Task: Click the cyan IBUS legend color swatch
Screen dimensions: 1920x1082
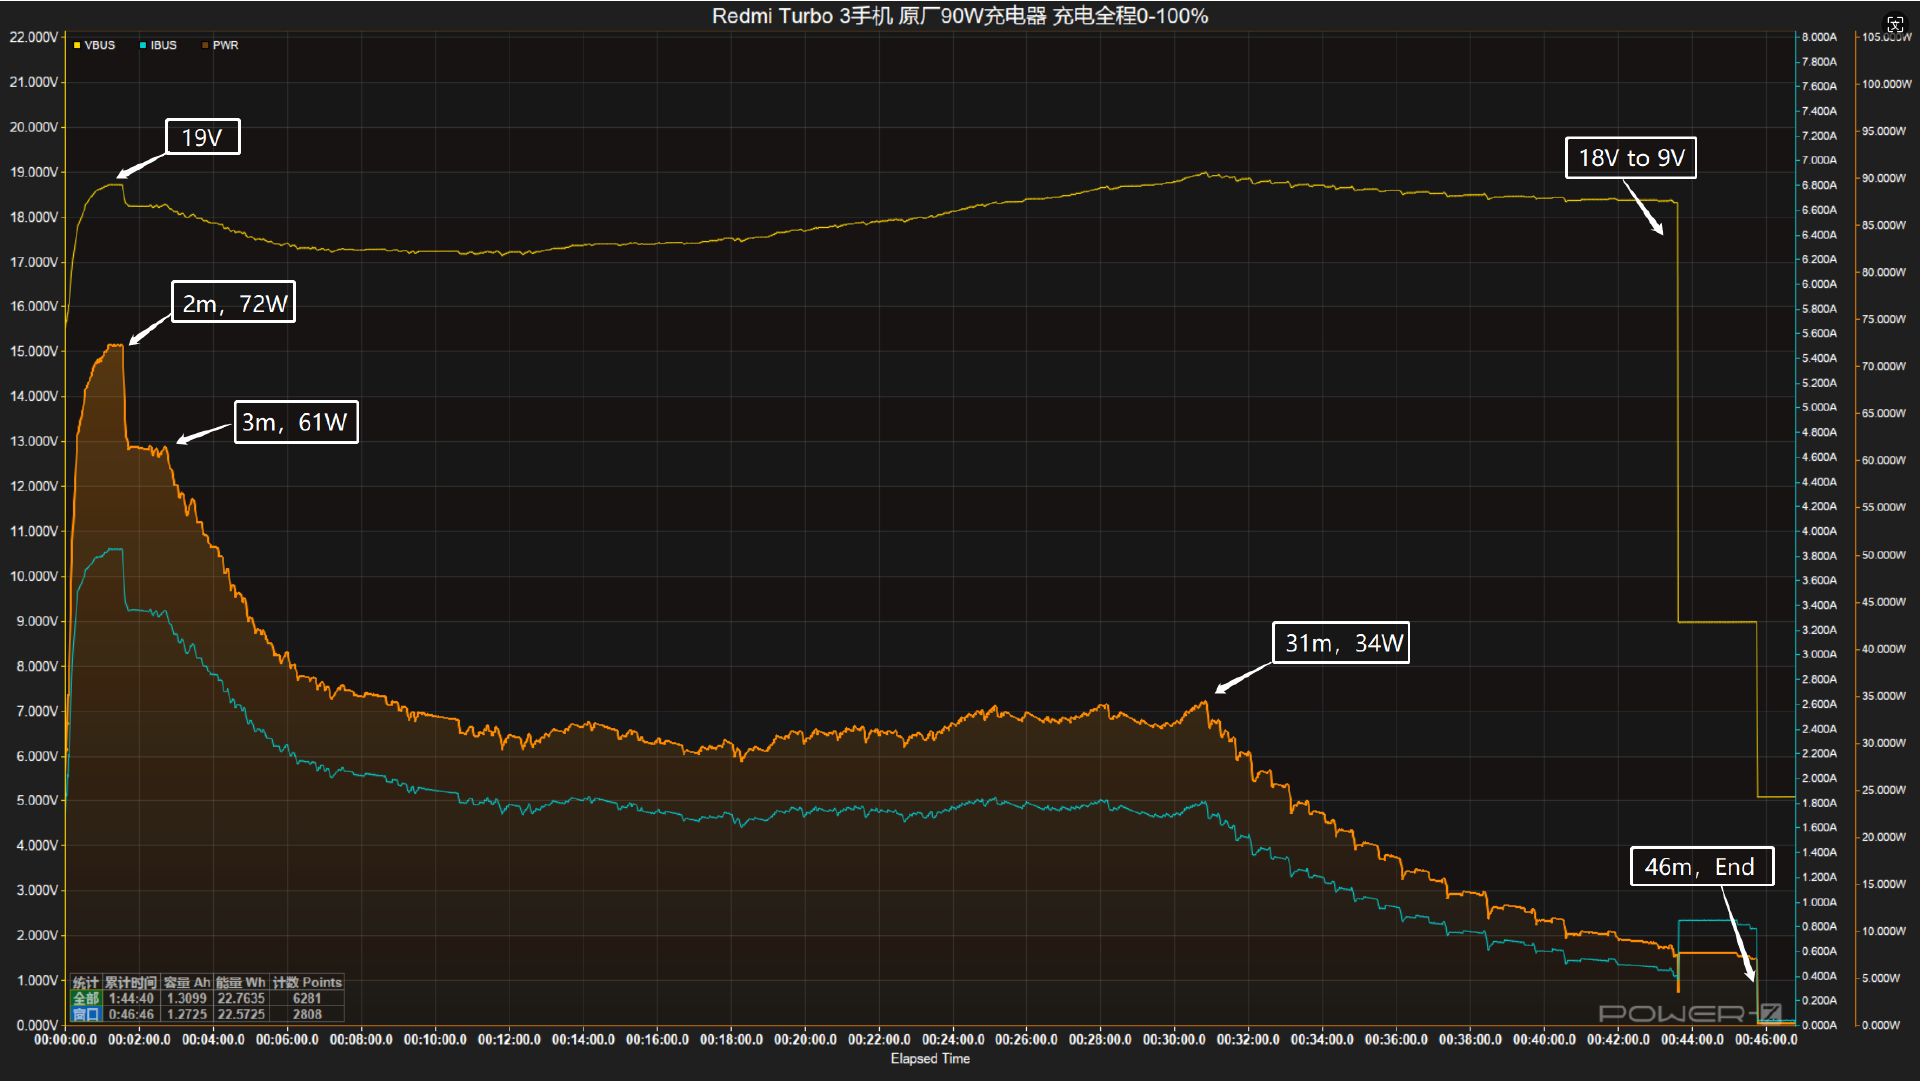Action: tap(143, 45)
